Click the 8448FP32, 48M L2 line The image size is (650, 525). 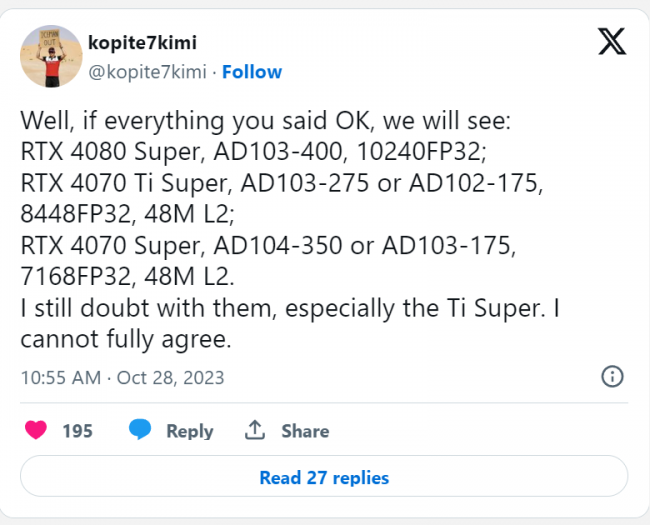click(127, 214)
